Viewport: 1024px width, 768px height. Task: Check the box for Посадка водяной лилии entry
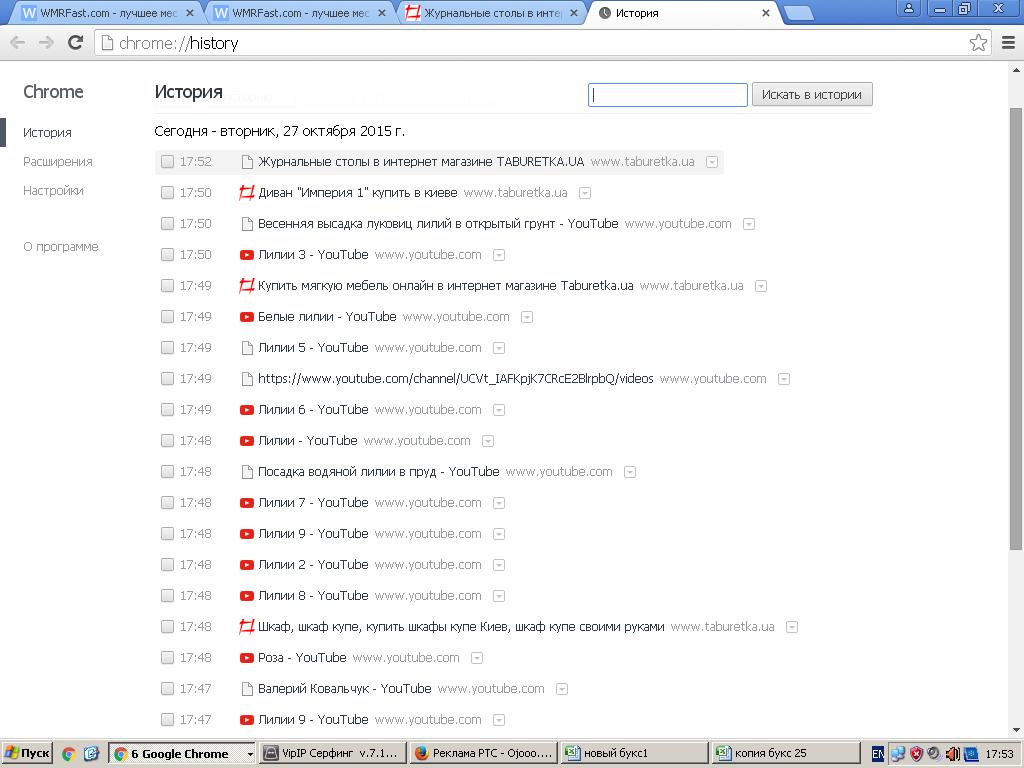point(167,472)
